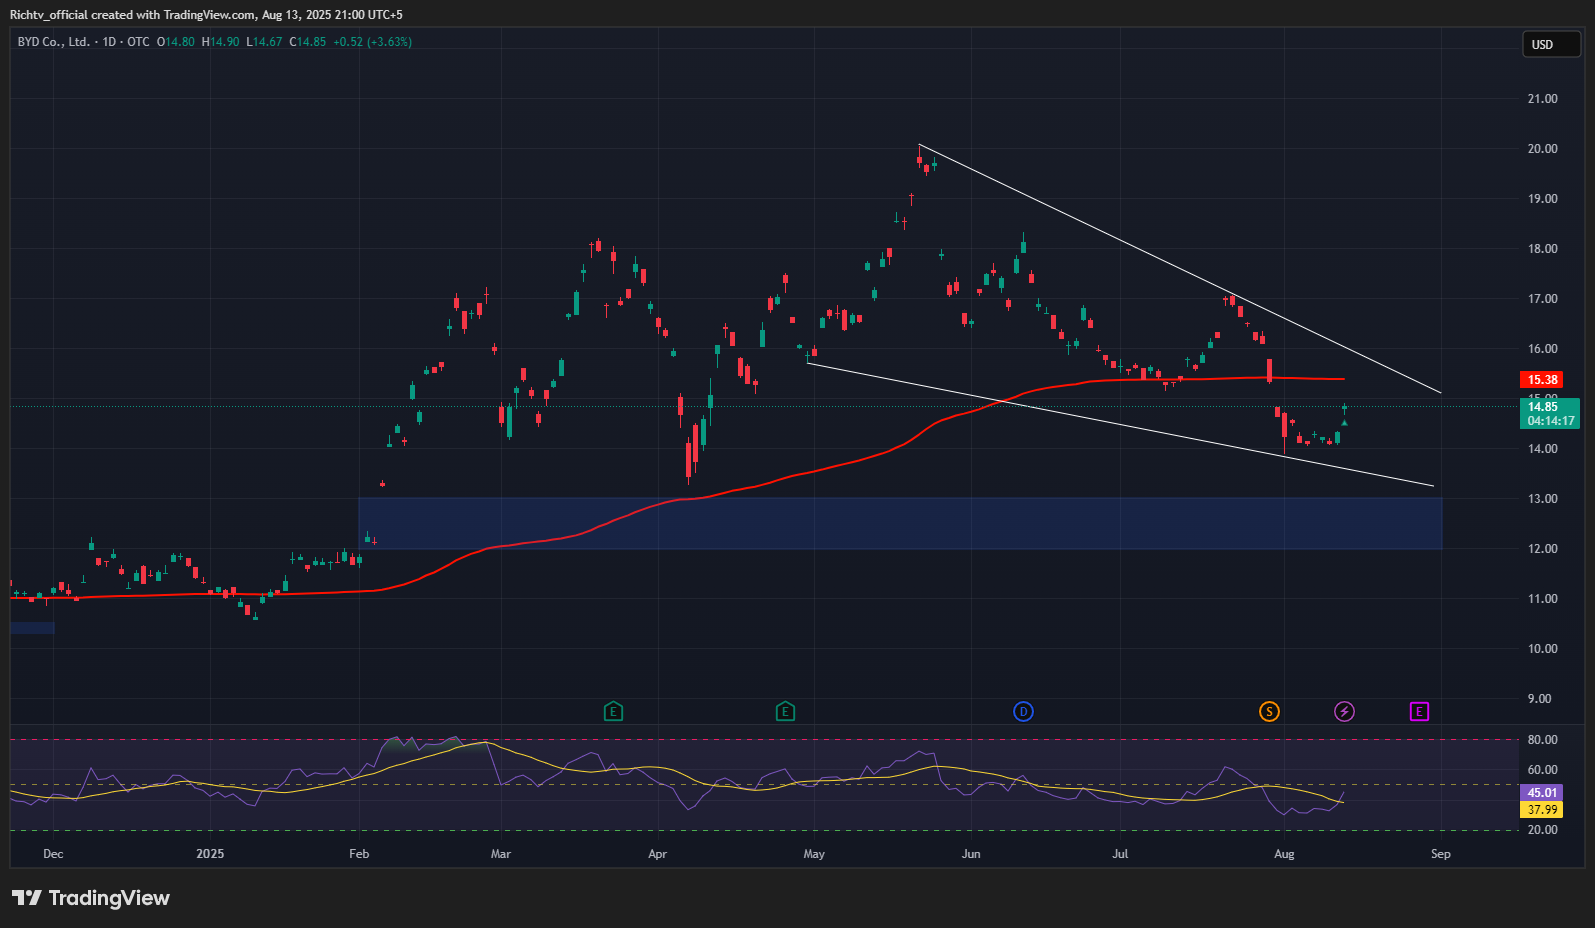The width and height of the screenshot is (1595, 928).
Task: Click the purple 45.01 RSI value label
Action: (1542, 793)
